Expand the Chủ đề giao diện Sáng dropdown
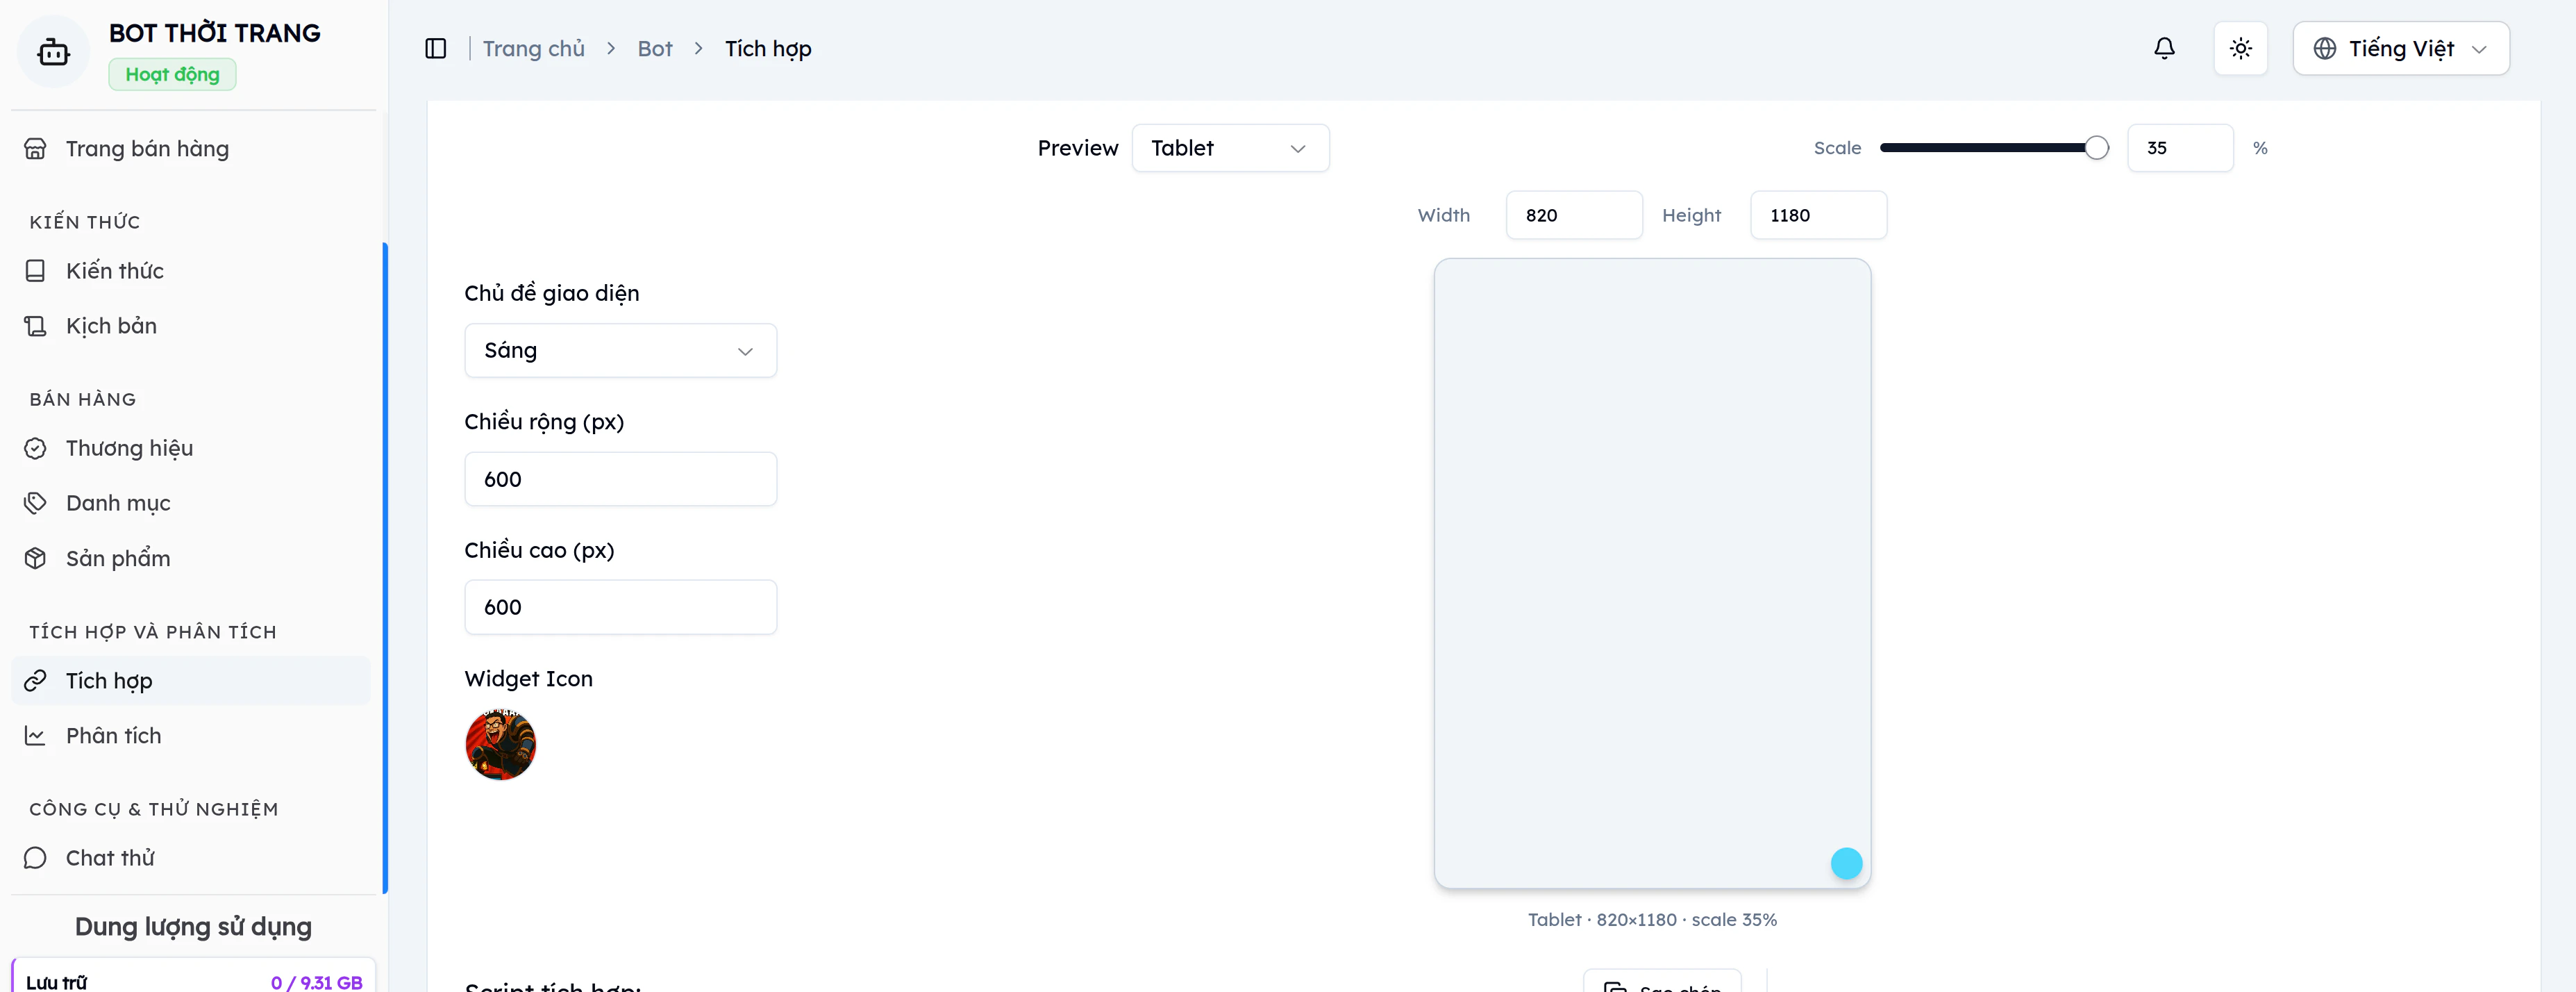Screen dimensions: 2576x992 pos(620,350)
